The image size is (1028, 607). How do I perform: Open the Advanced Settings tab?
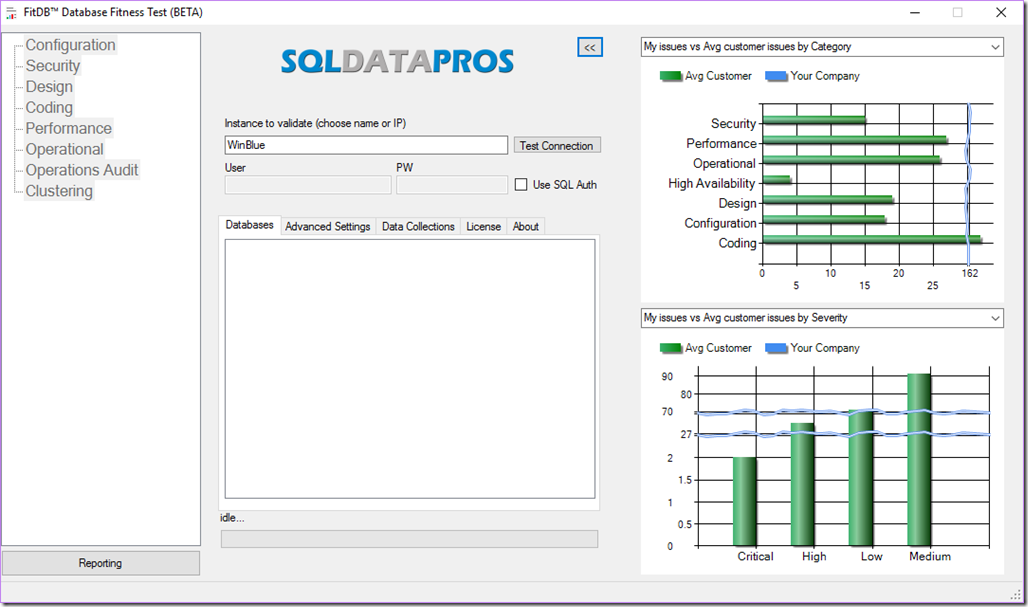coord(328,226)
